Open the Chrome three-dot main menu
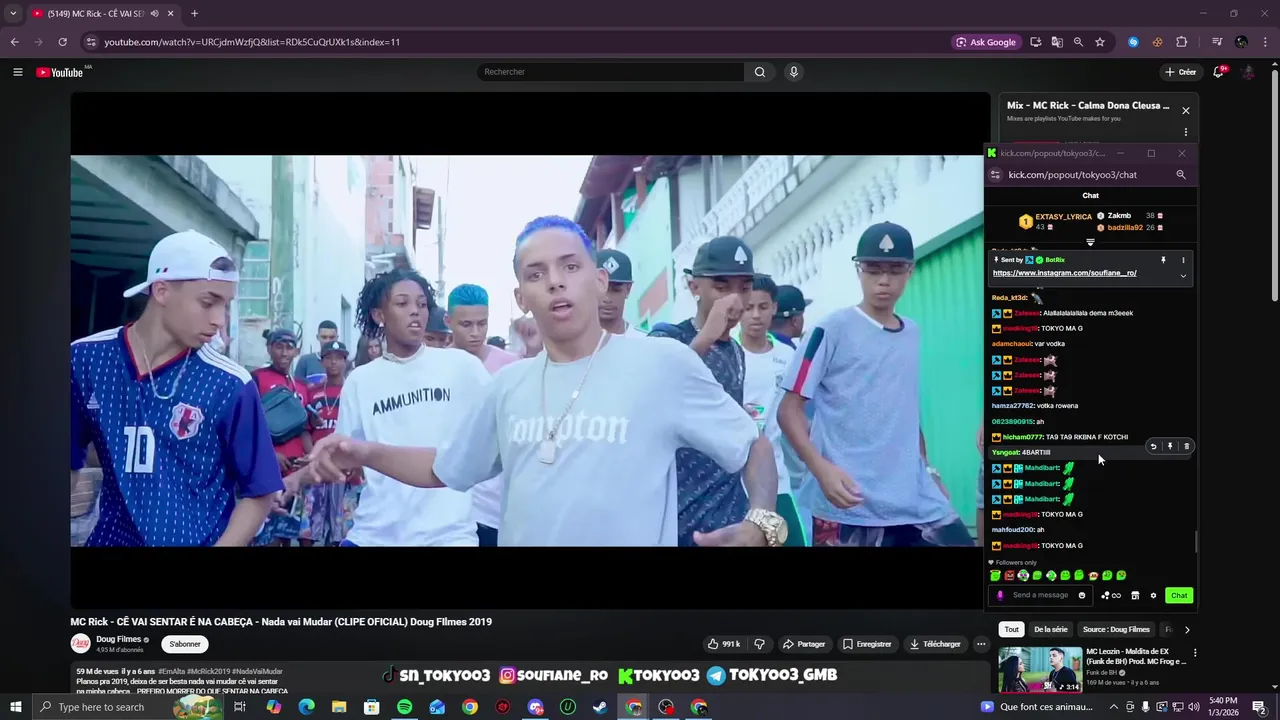Viewport: 1280px width, 720px height. pyautogui.click(x=1266, y=42)
